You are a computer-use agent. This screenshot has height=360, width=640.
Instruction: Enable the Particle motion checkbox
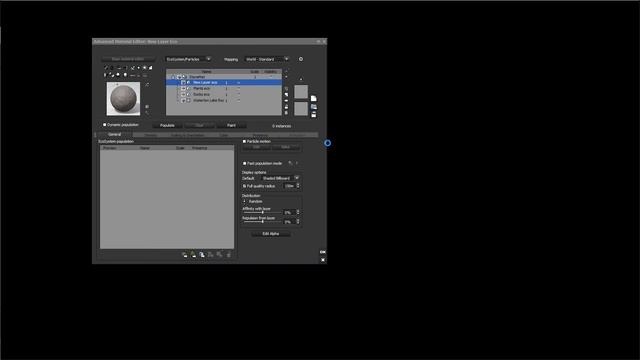[x=244, y=141]
